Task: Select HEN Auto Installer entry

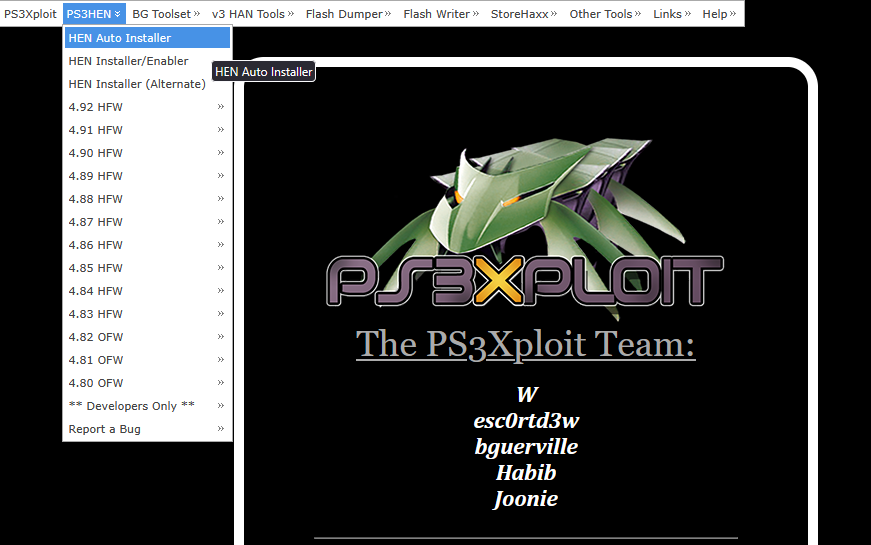Action: [x=147, y=38]
